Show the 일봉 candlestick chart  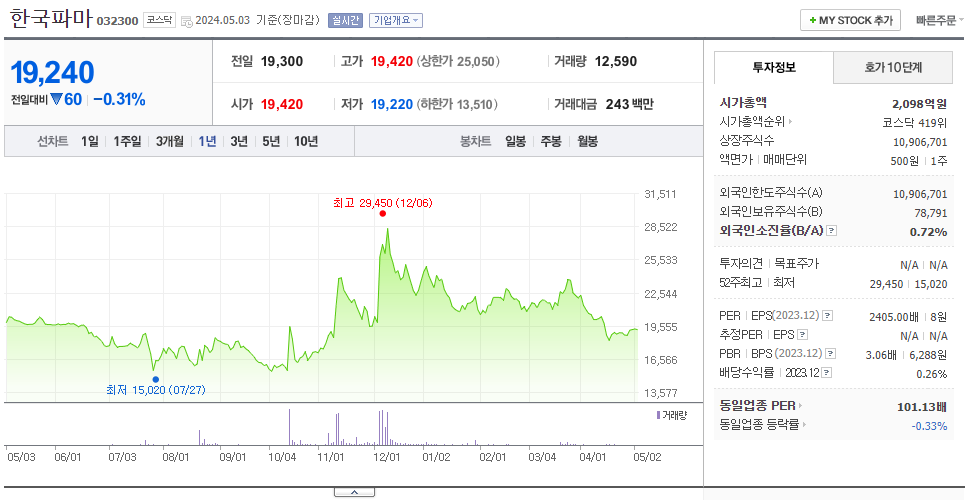515,141
